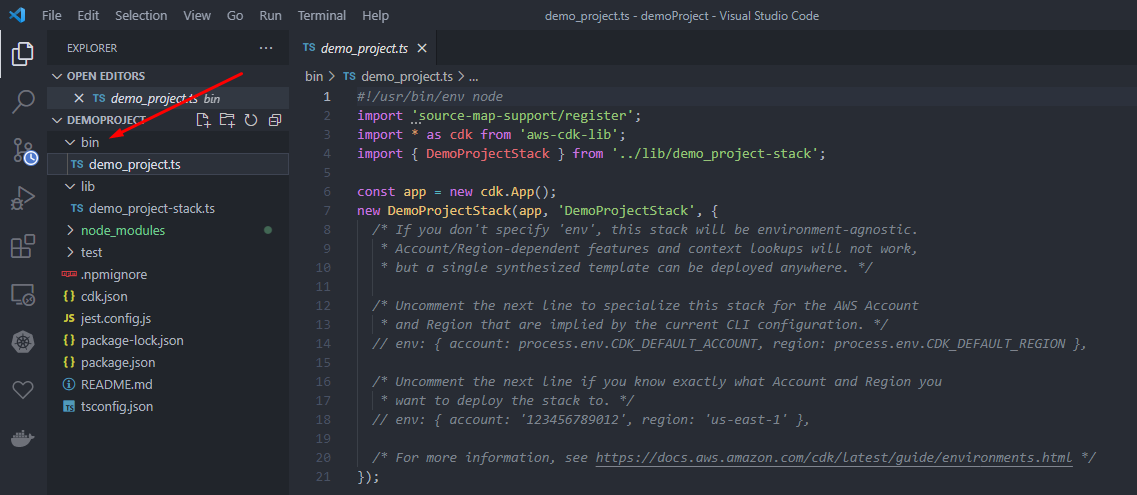Open the Explorer view in activity bar

click(x=23, y=54)
